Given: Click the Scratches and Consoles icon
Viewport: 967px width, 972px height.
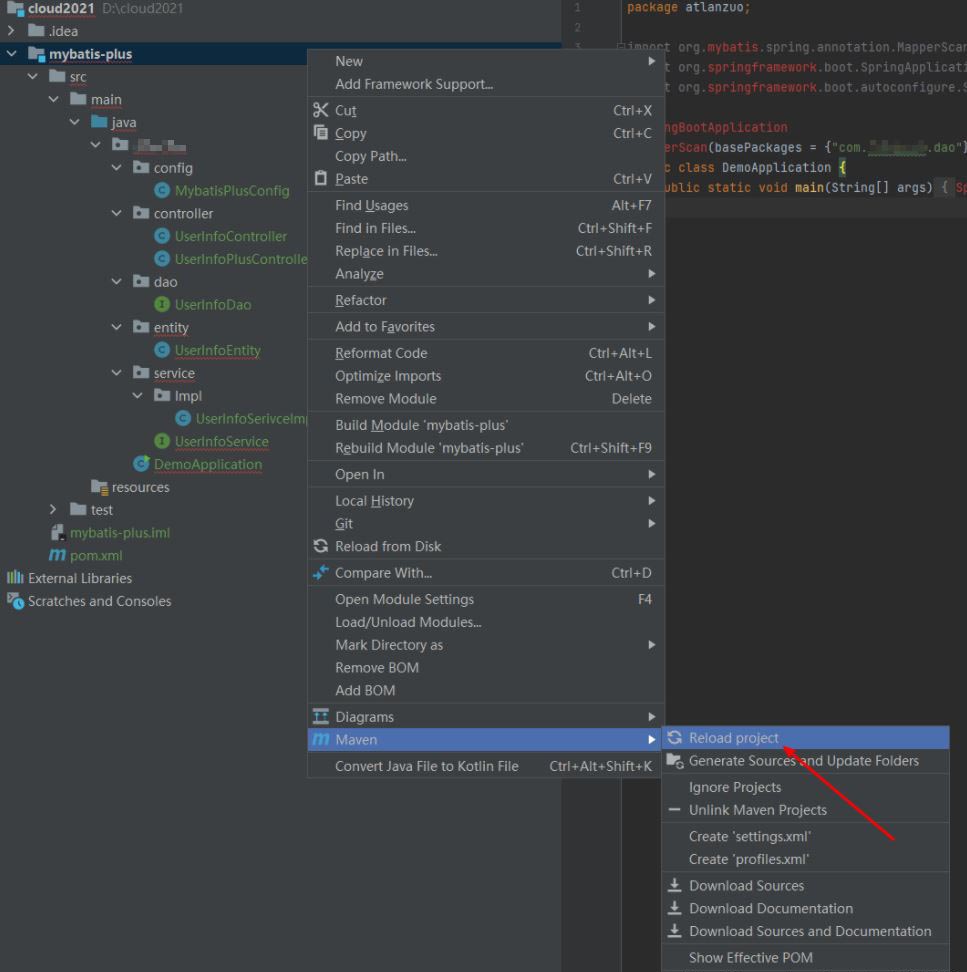Looking at the screenshot, I should [x=15, y=601].
